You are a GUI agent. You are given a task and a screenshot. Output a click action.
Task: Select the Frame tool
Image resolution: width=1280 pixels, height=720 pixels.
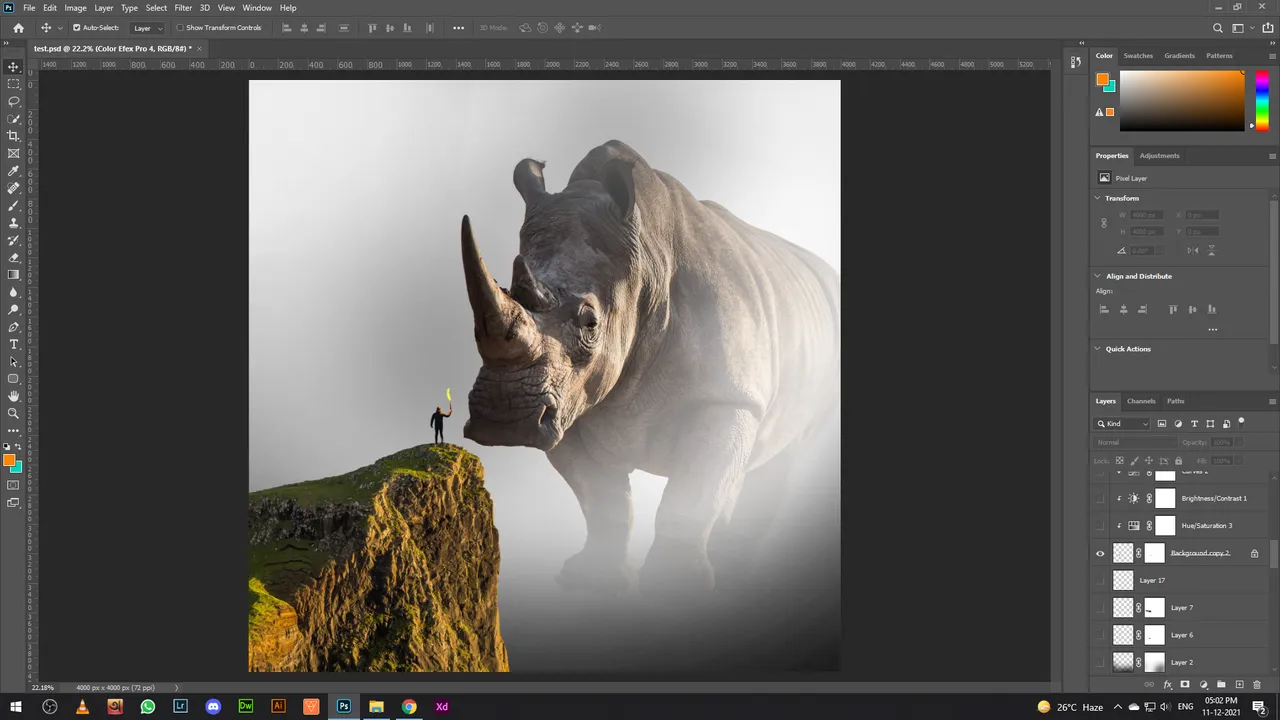coord(13,153)
